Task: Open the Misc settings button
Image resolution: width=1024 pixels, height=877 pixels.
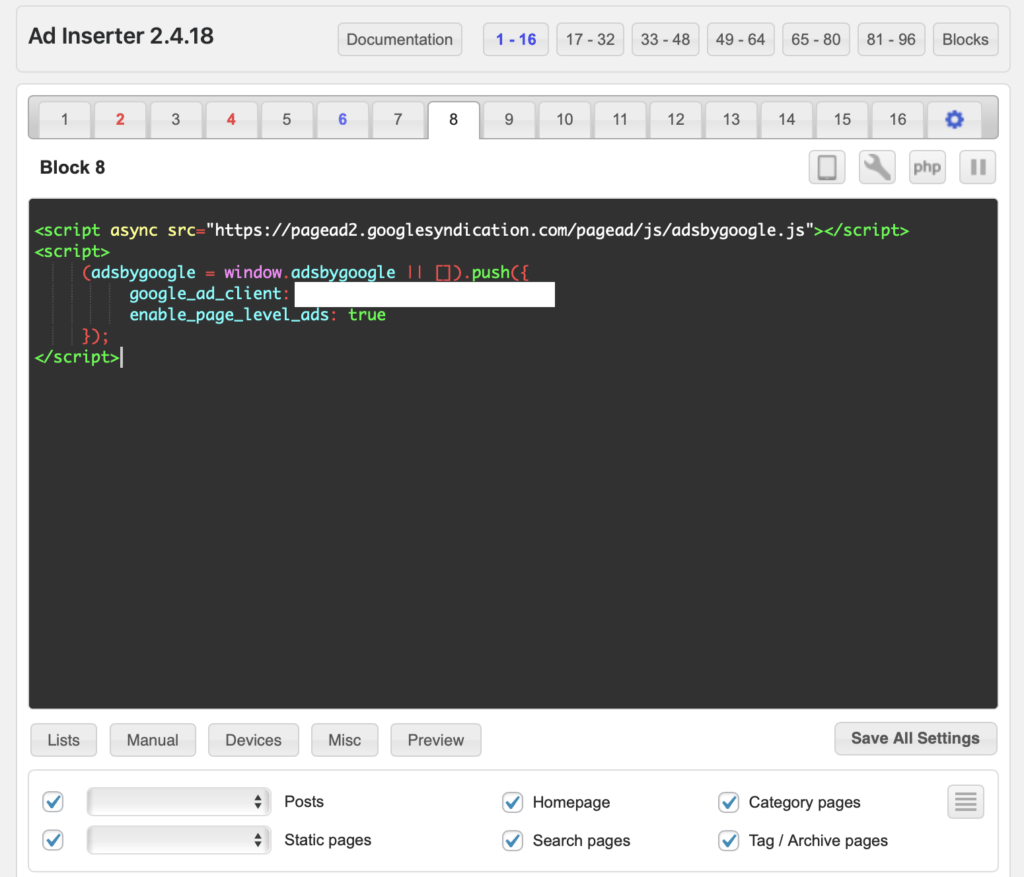Action: pos(345,740)
